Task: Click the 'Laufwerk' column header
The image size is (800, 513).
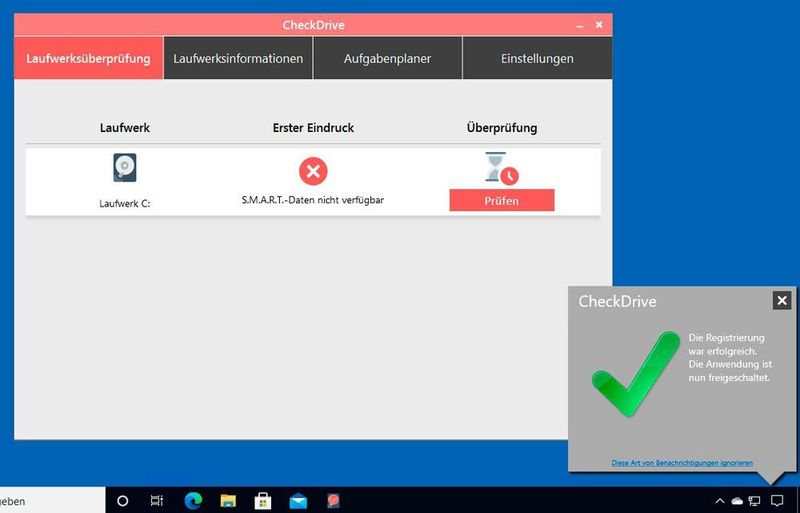Action: coord(124,128)
